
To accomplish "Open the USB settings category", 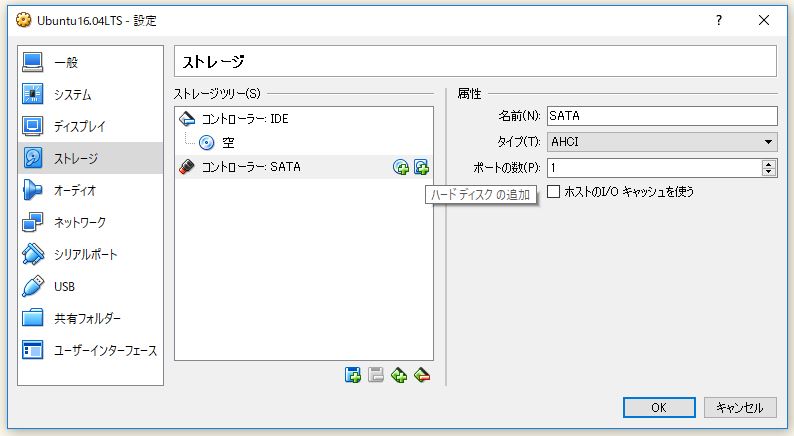I will click(90, 286).
